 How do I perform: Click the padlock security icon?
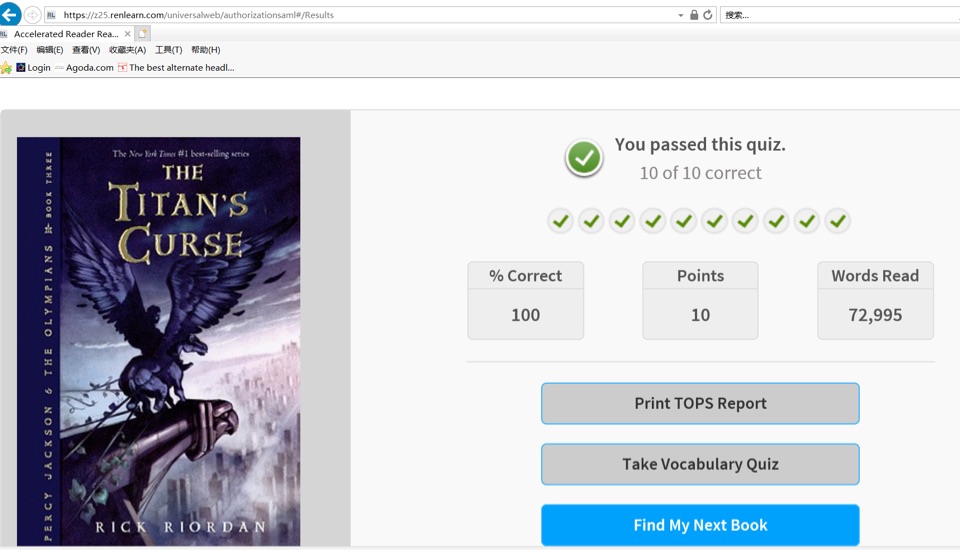(x=694, y=15)
